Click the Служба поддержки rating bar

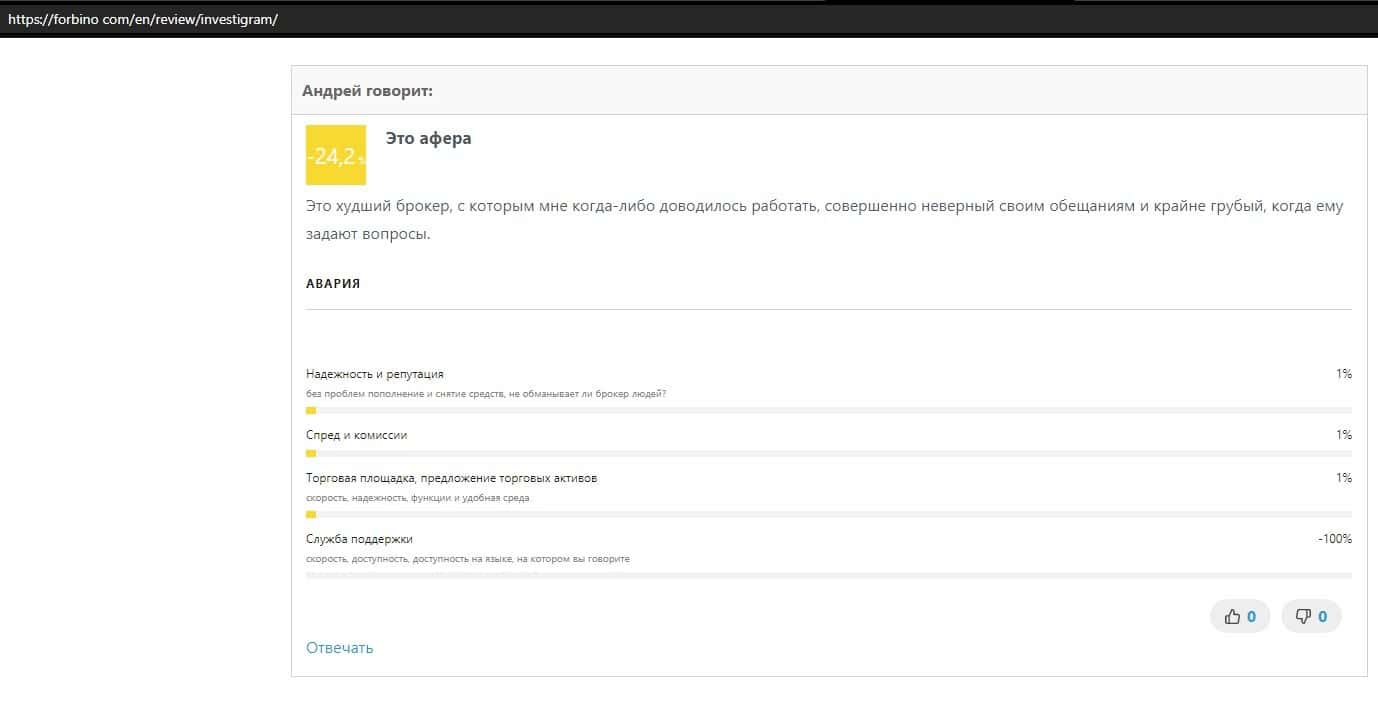click(828, 575)
